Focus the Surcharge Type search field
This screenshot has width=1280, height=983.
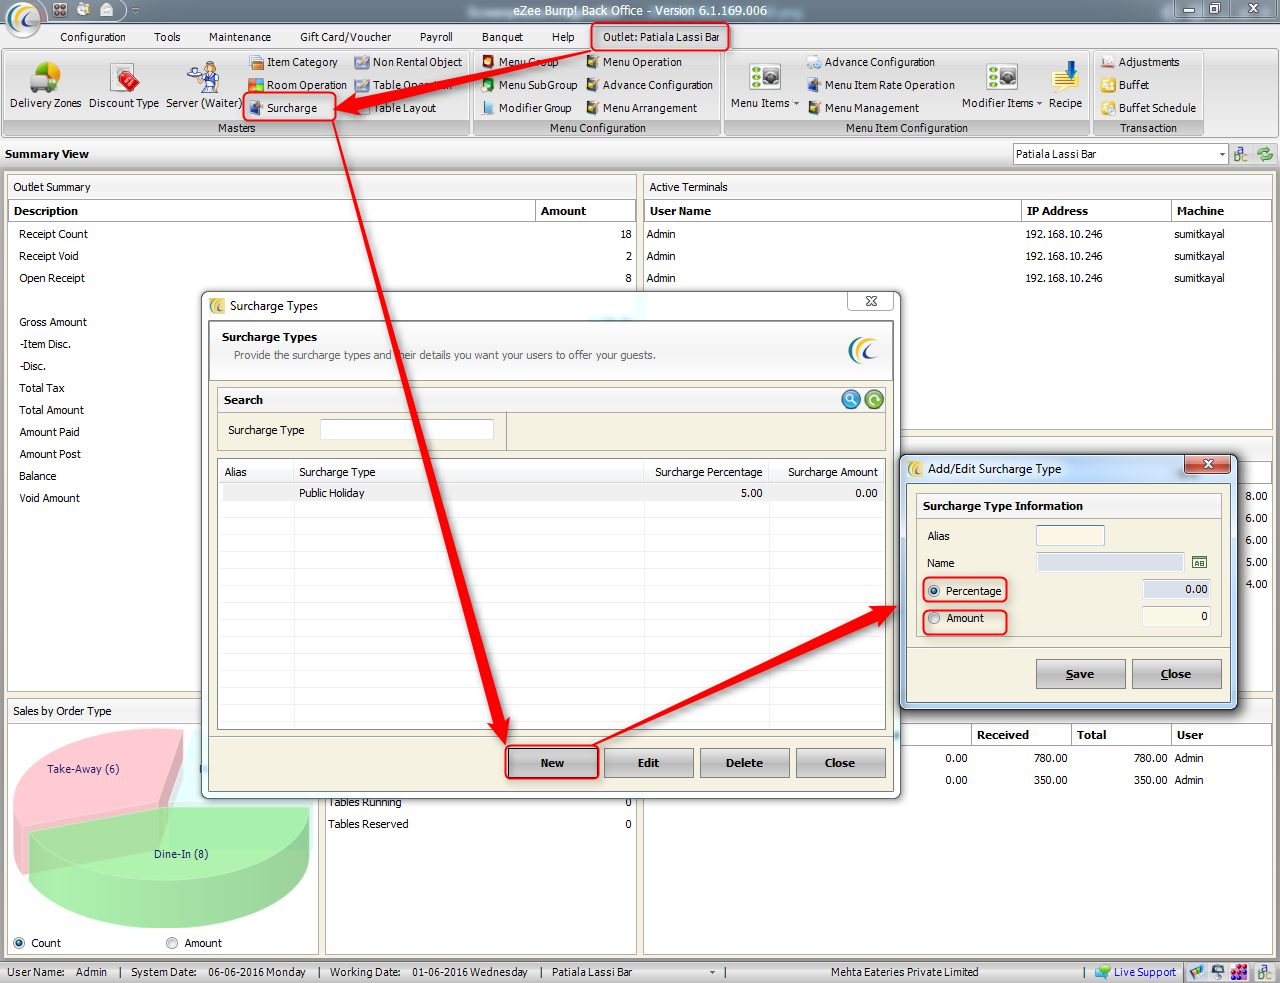tap(407, 430)
